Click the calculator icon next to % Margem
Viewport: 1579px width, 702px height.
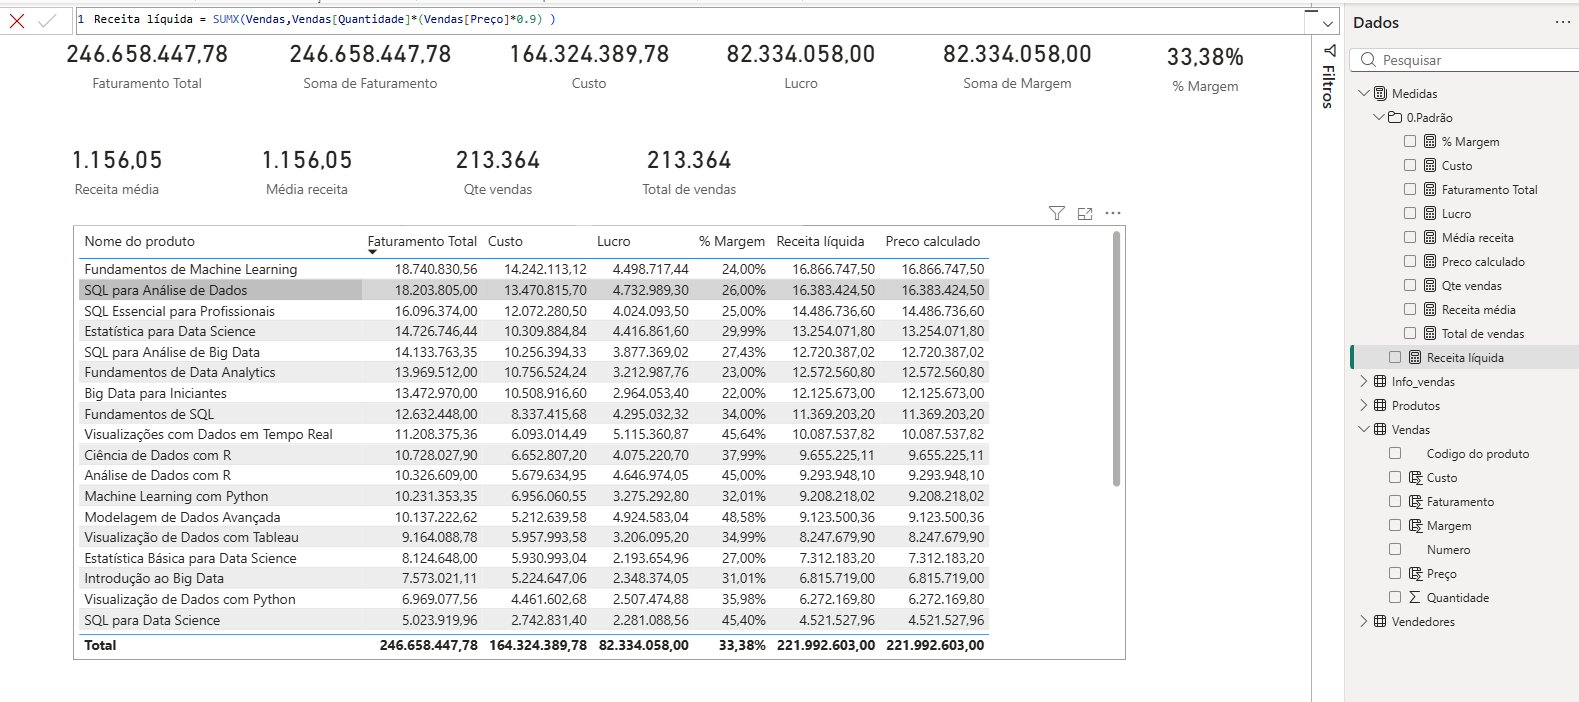pos(1430,141)
